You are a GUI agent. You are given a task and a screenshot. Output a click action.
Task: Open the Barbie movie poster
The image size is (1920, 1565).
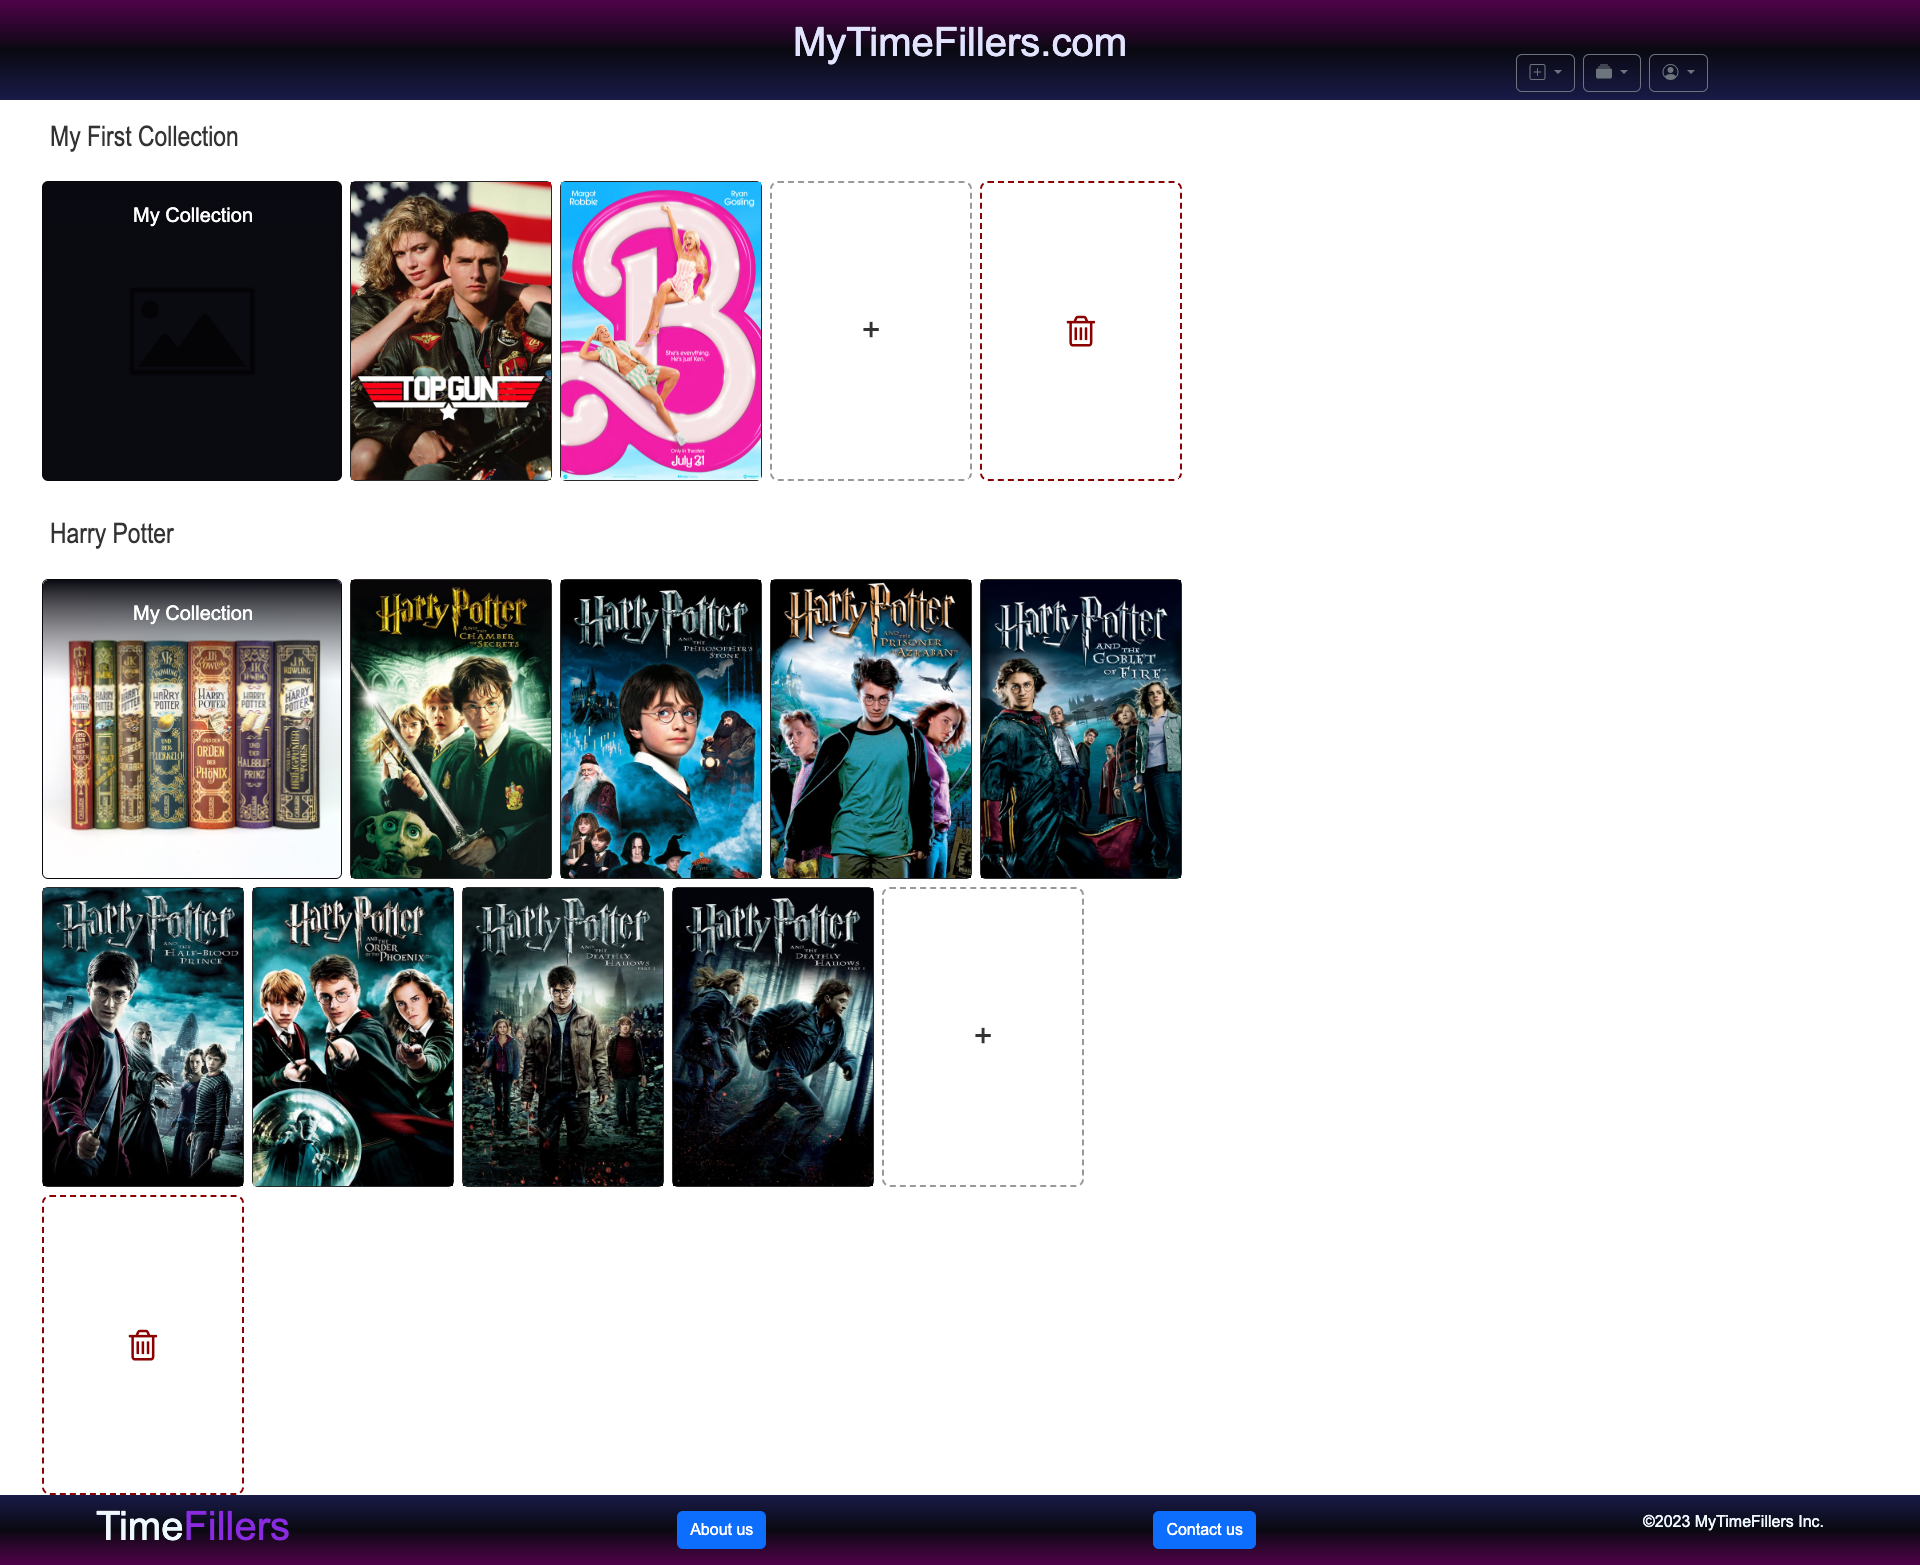tap(661, 331)
